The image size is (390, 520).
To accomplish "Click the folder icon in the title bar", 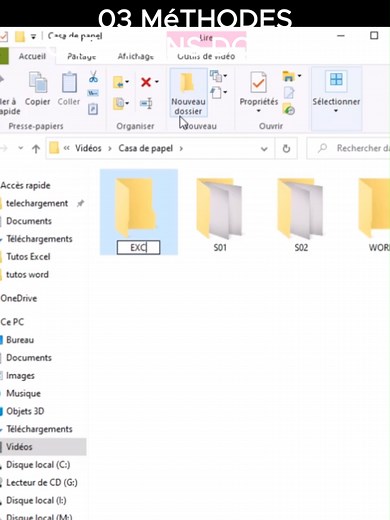I will click(20, 36).
